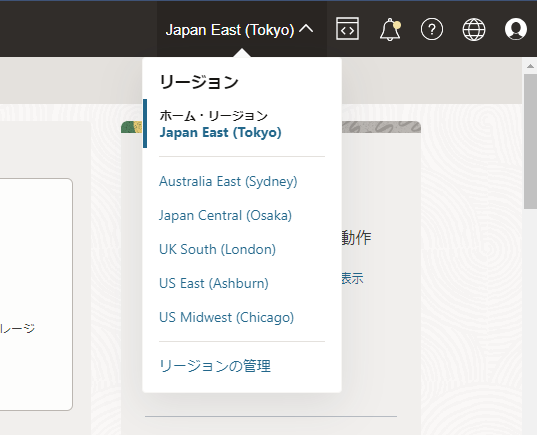Switch to UK South (London) region
The width and height of the screenshot is (537, 435).
(x=217, y=249)
